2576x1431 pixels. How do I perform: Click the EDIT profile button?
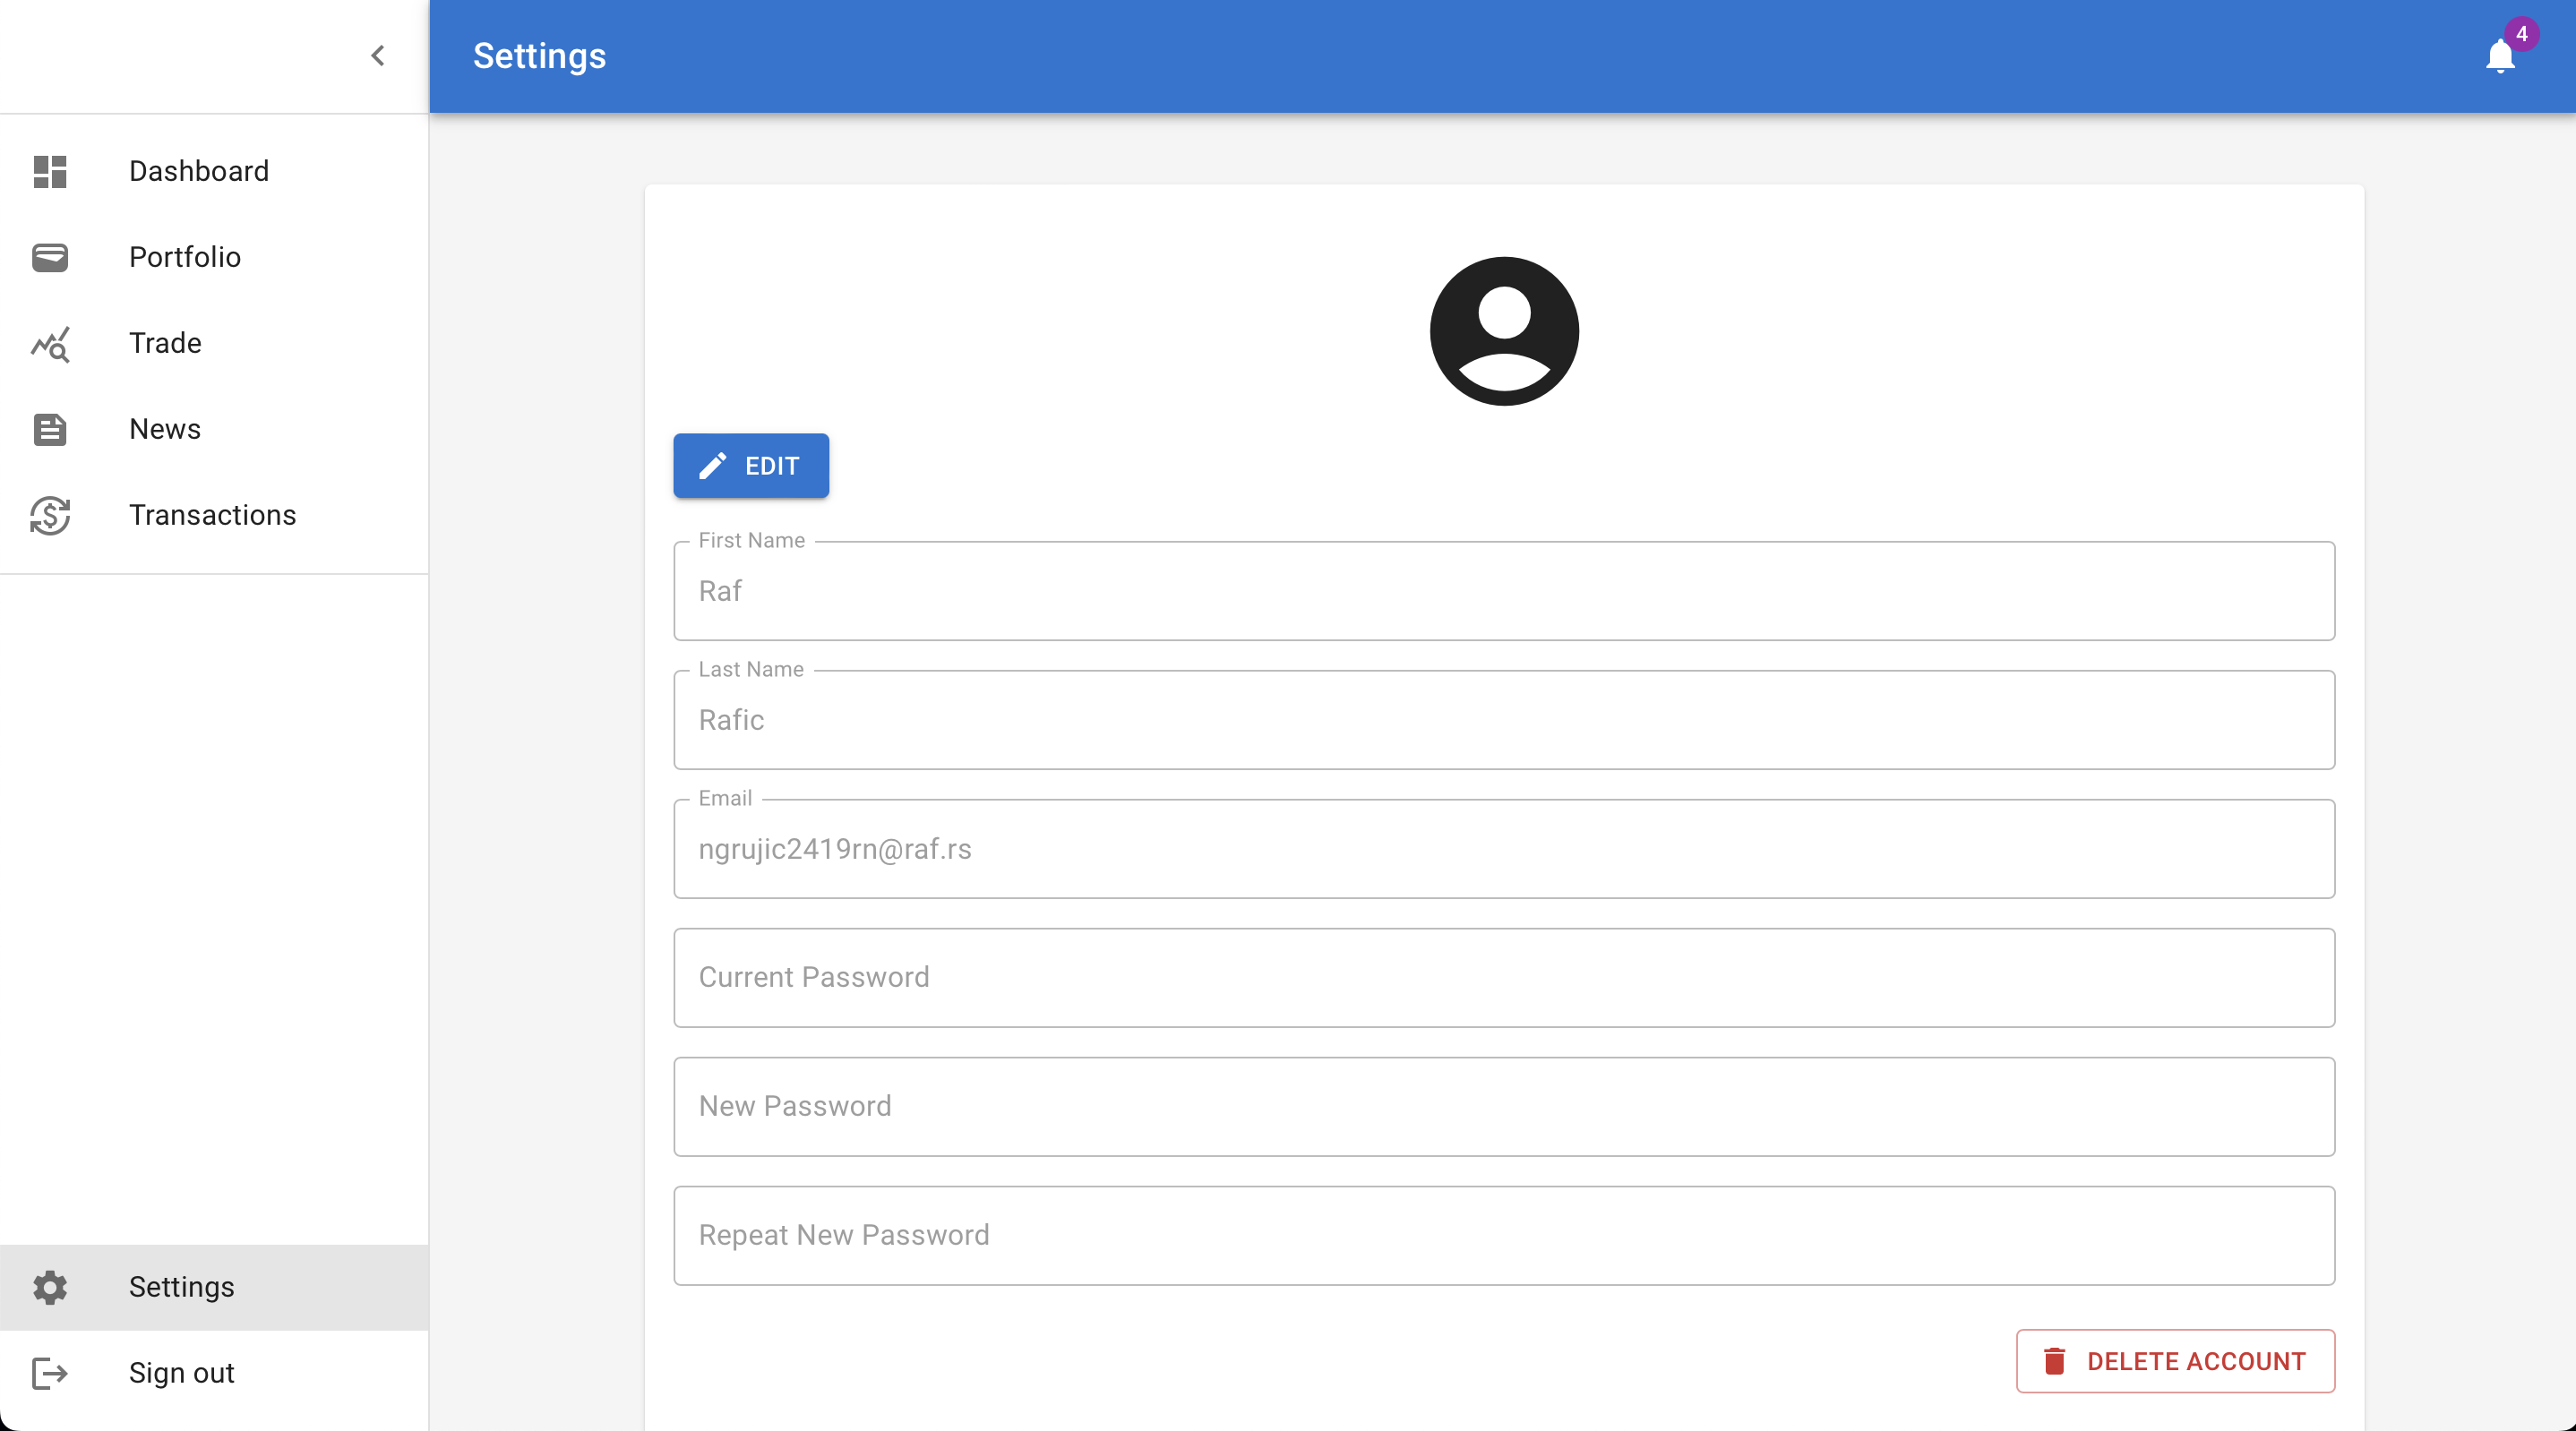pos(751,466)
